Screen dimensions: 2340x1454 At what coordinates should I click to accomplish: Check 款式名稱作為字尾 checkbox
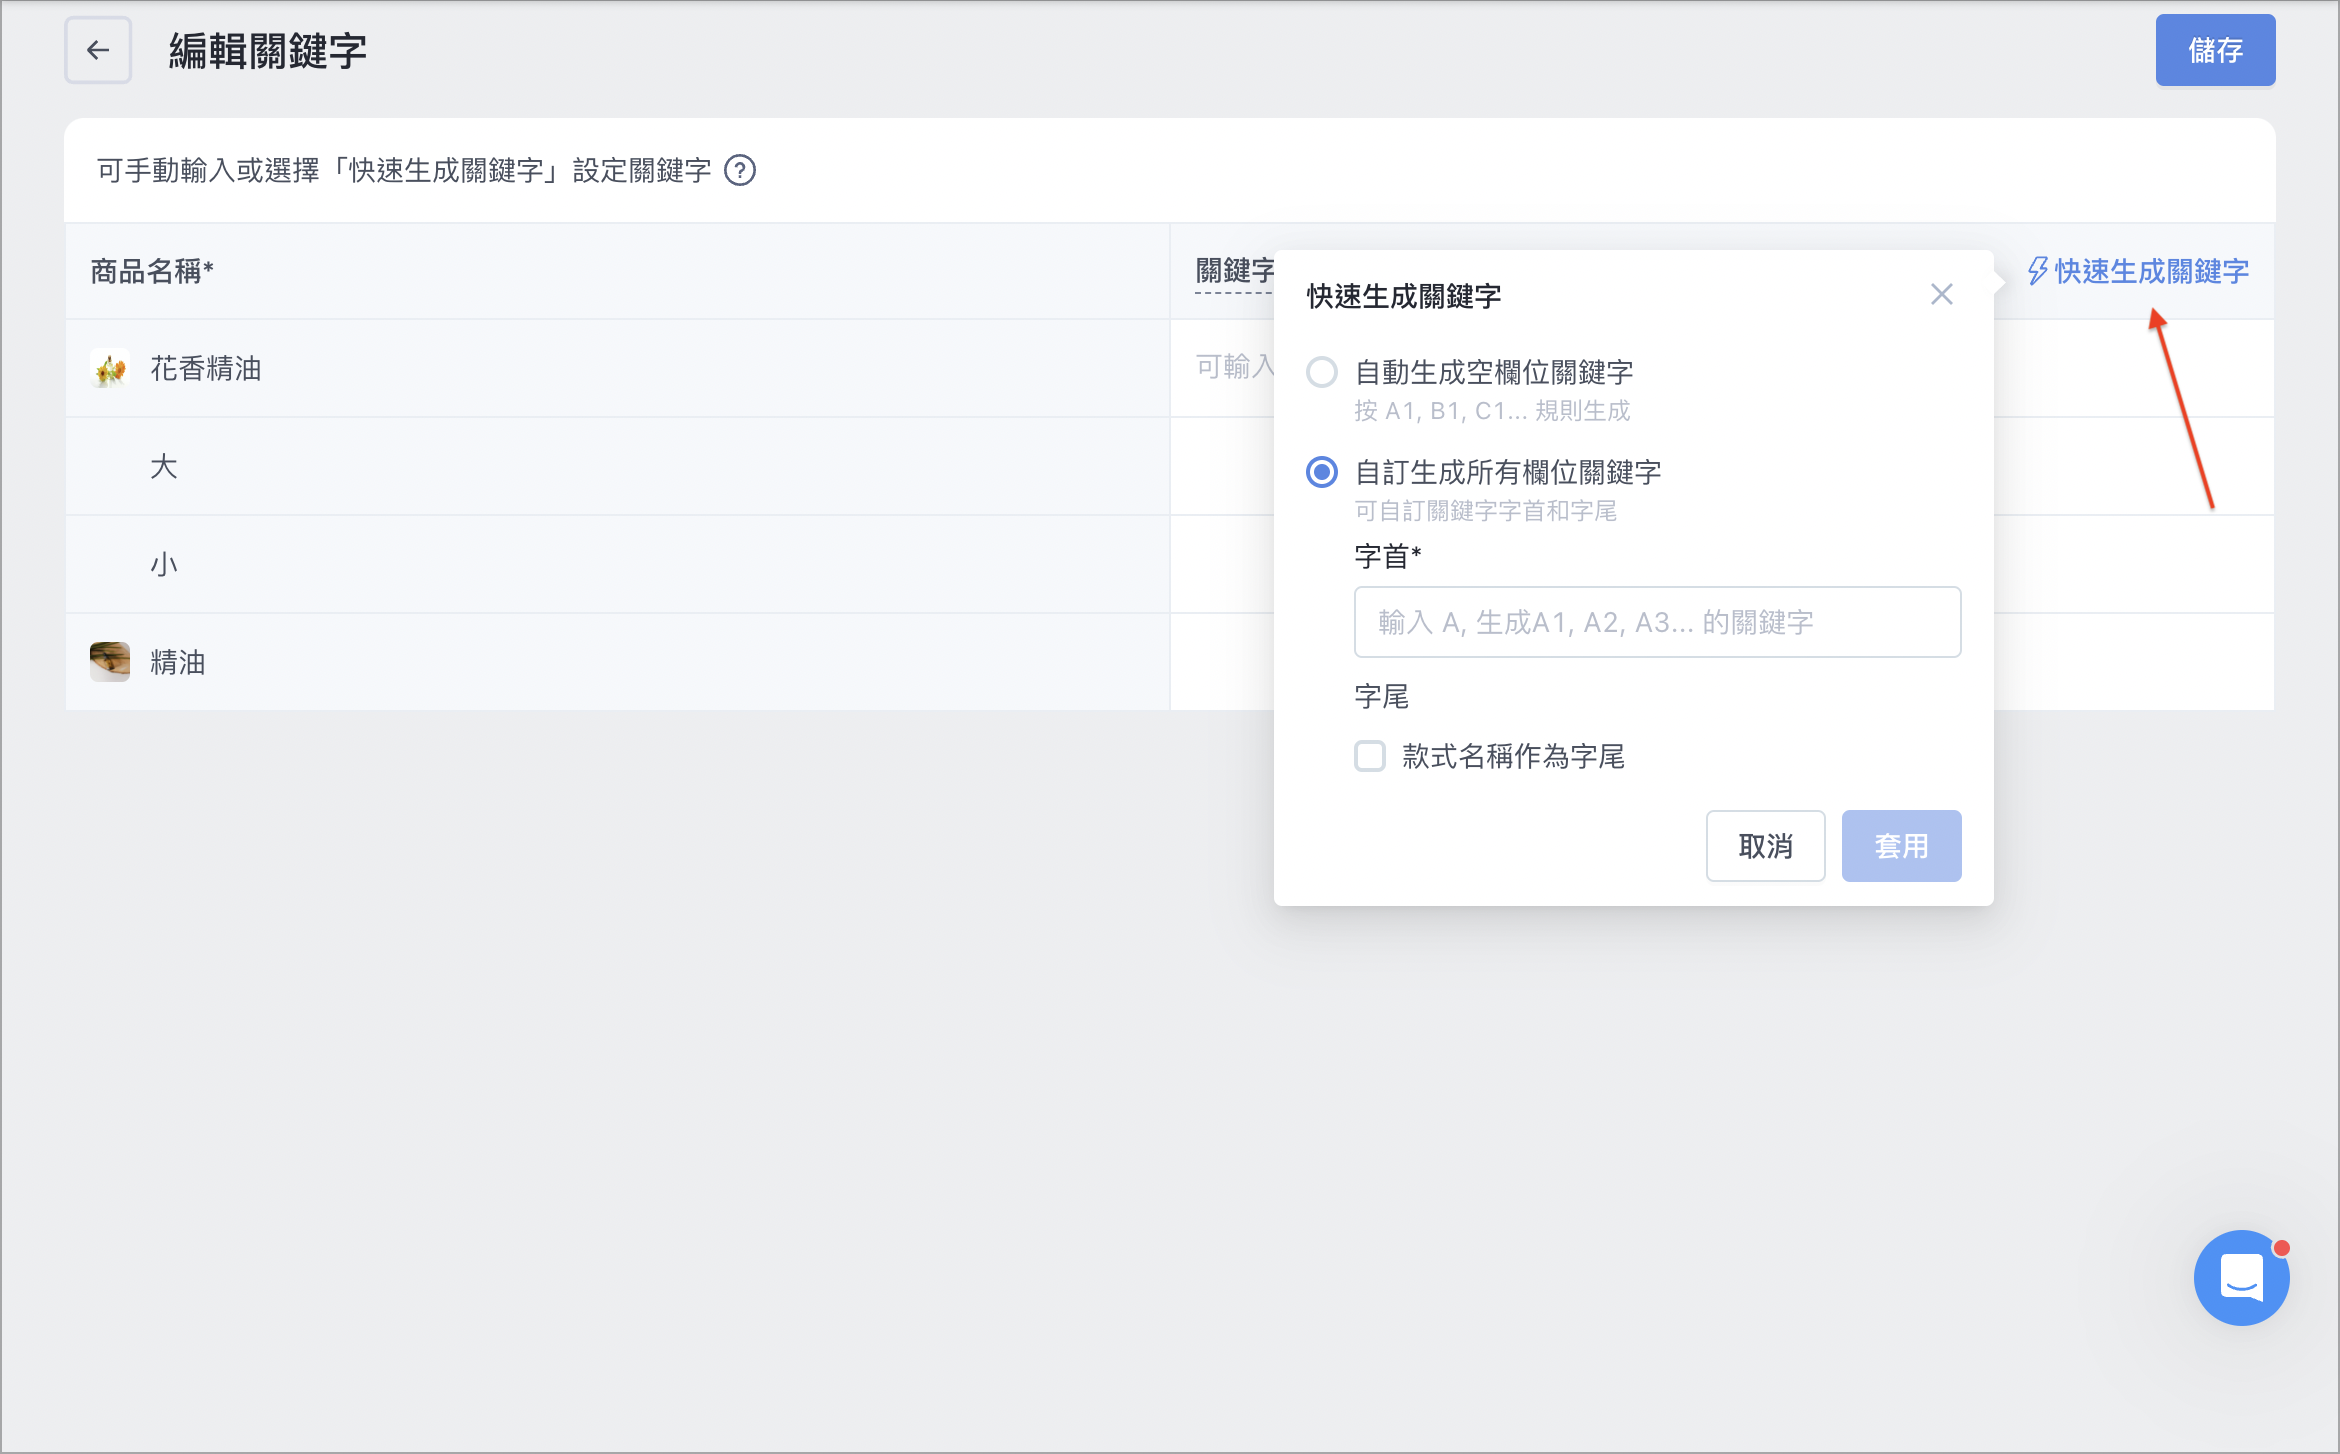click(x=1370, y=756)
